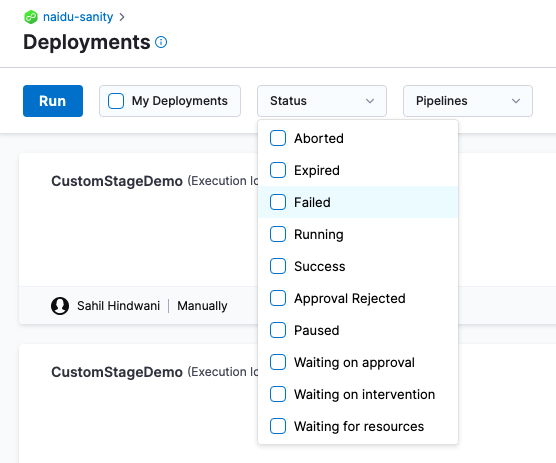Open the first CustomStageDemo execution card
The image size is (556, 463).
pos(117,181)
